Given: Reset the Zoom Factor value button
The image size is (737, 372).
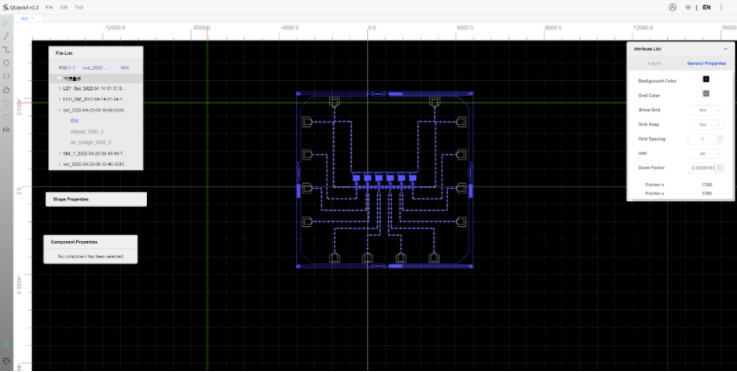Looking at the screenshot, I should (720, 167).
